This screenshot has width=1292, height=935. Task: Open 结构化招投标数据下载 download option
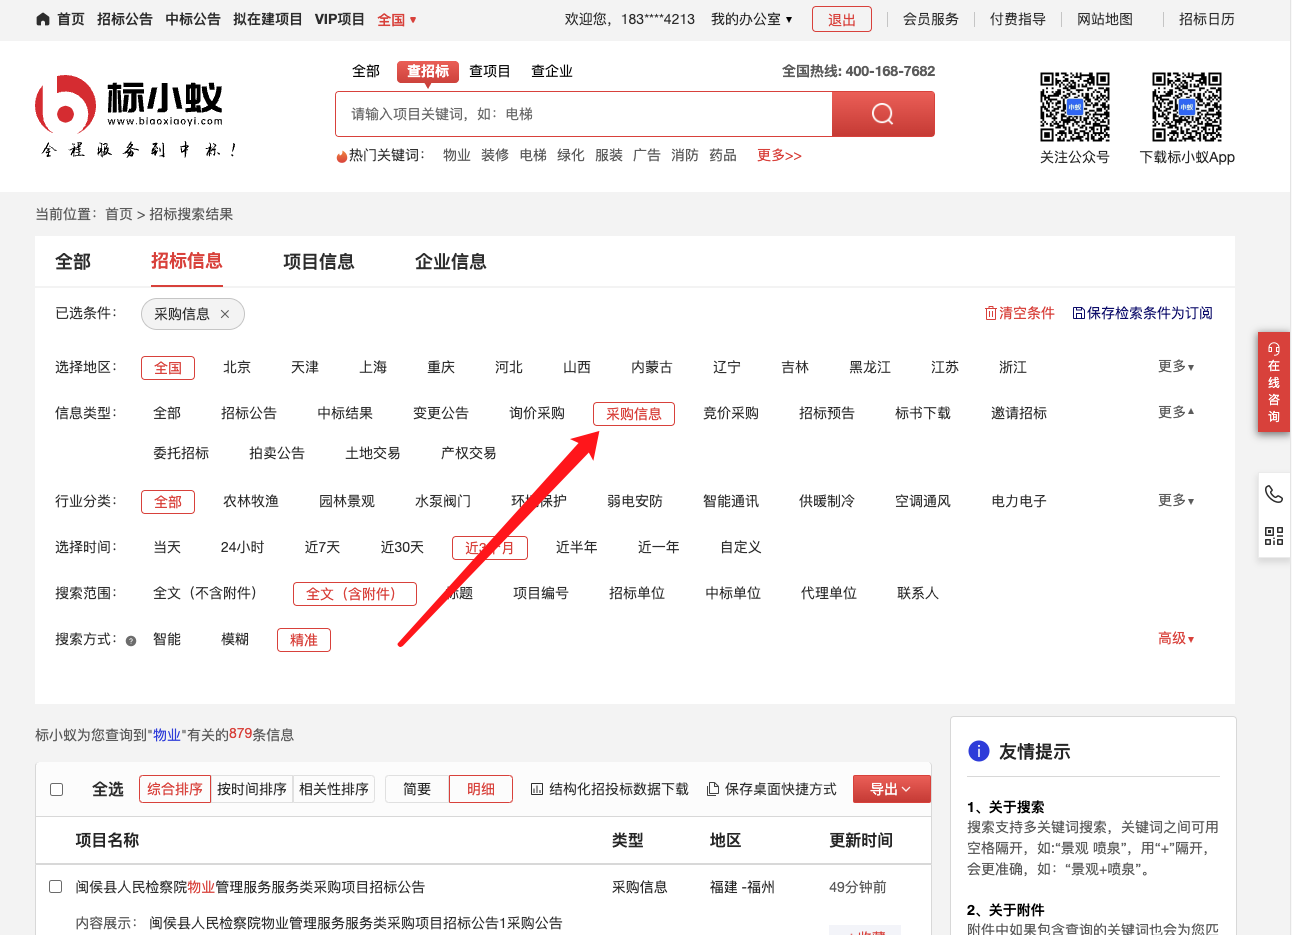tap(609, 789)
